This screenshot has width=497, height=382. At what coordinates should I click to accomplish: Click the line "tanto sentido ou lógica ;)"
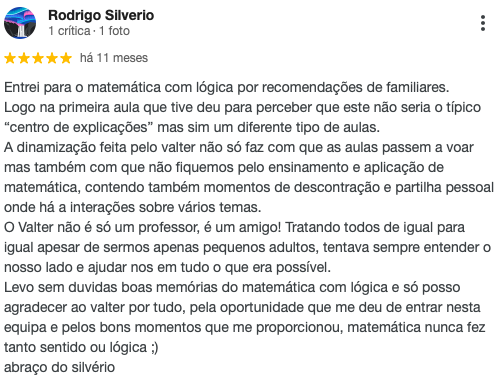pos(81,348)
